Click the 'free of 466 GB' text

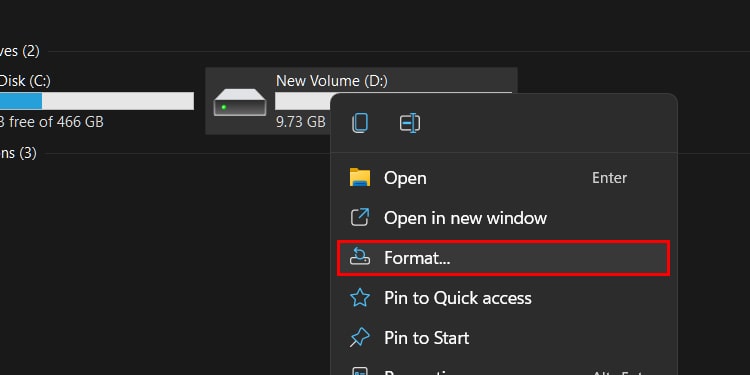tap(56, 122)
